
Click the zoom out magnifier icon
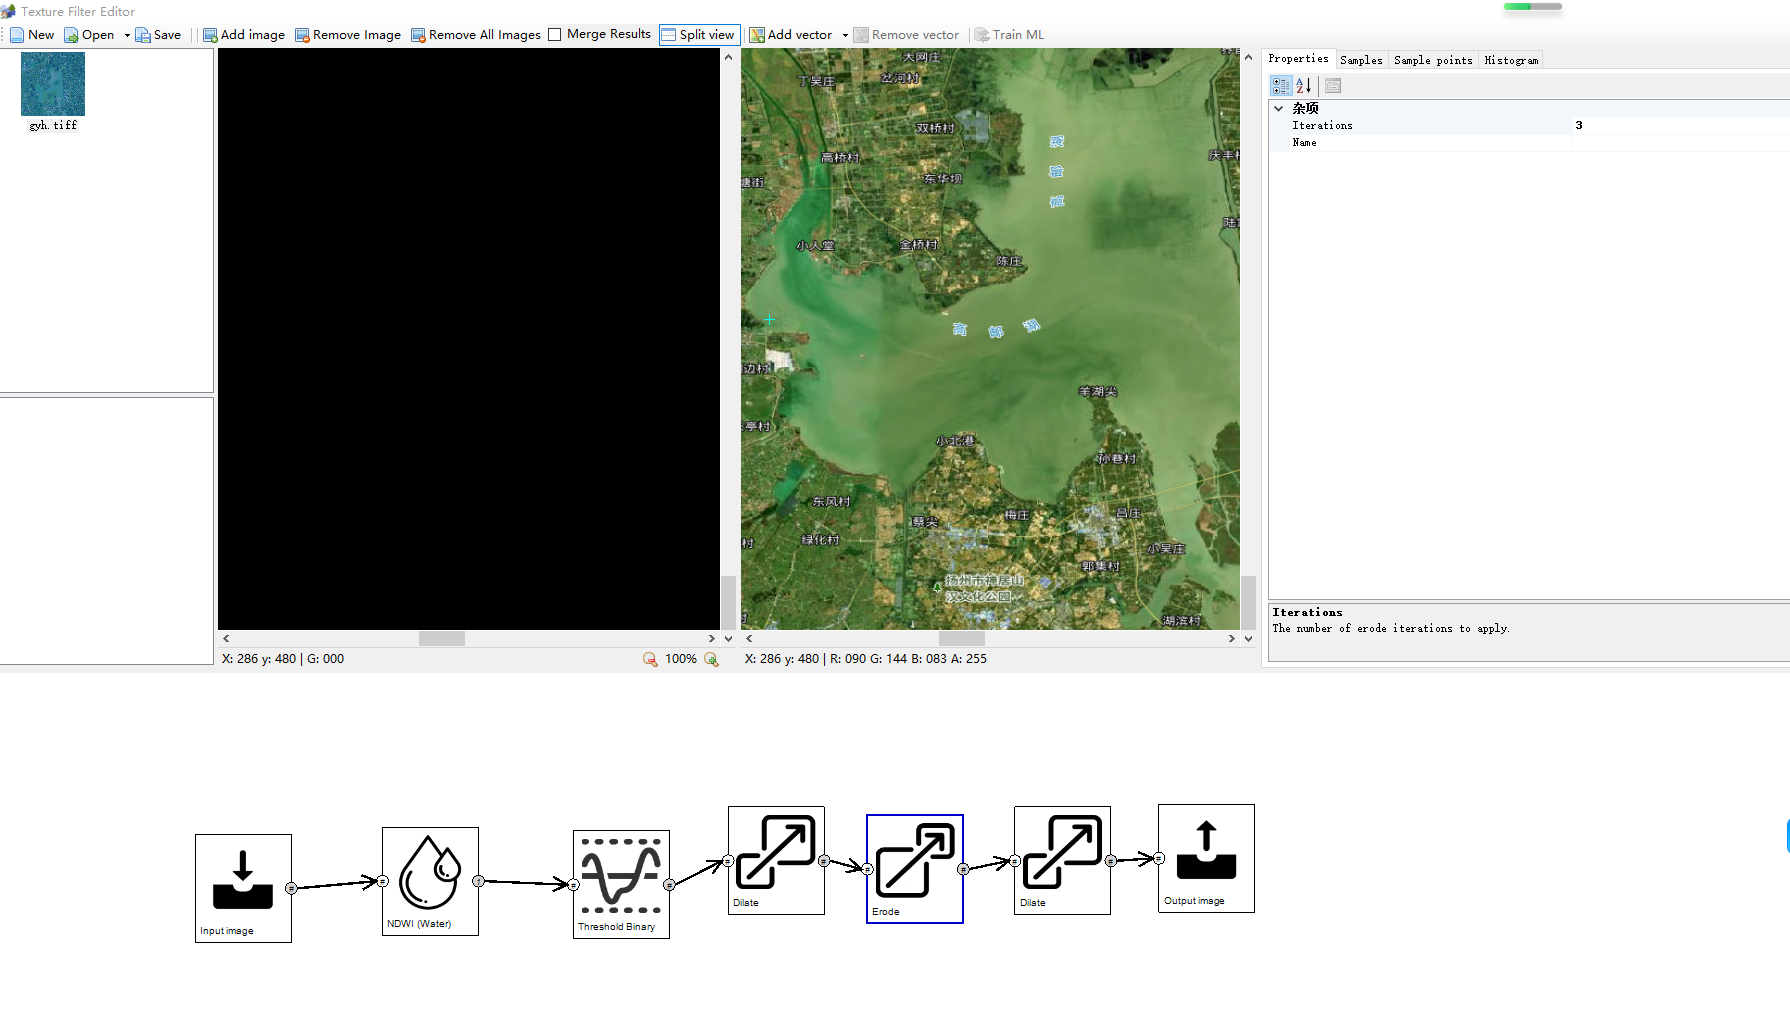tap(650, 659)
